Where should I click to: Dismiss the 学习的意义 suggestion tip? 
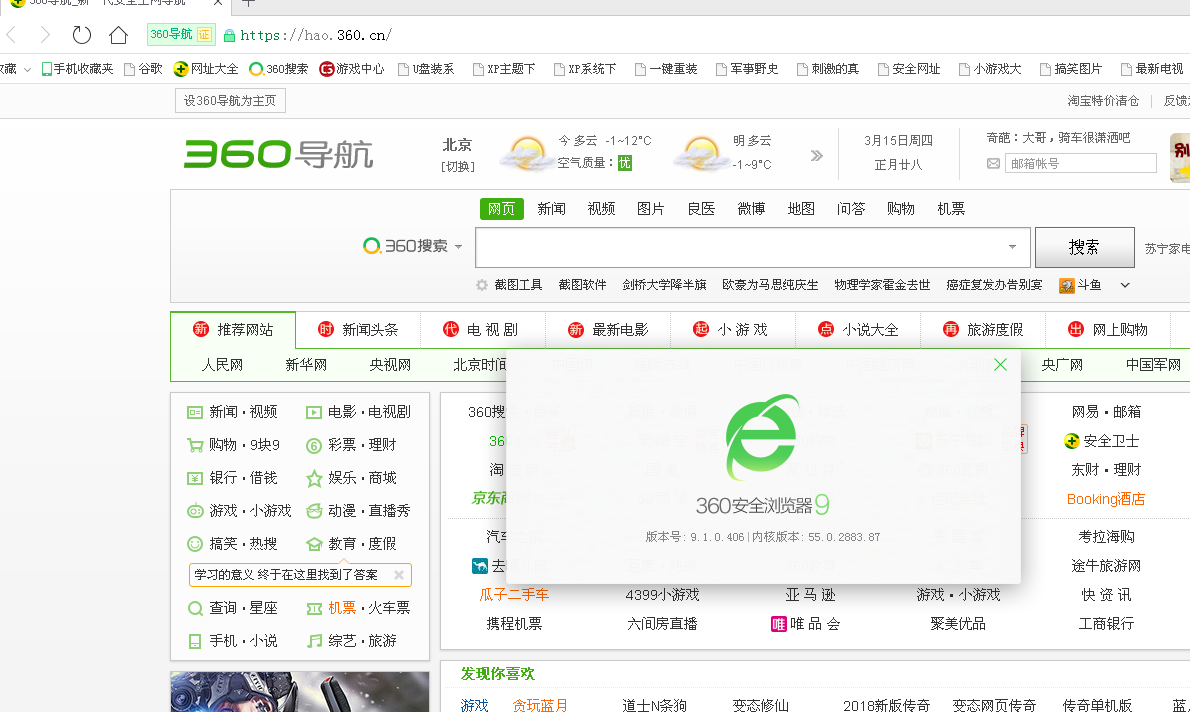coord(398,575)
